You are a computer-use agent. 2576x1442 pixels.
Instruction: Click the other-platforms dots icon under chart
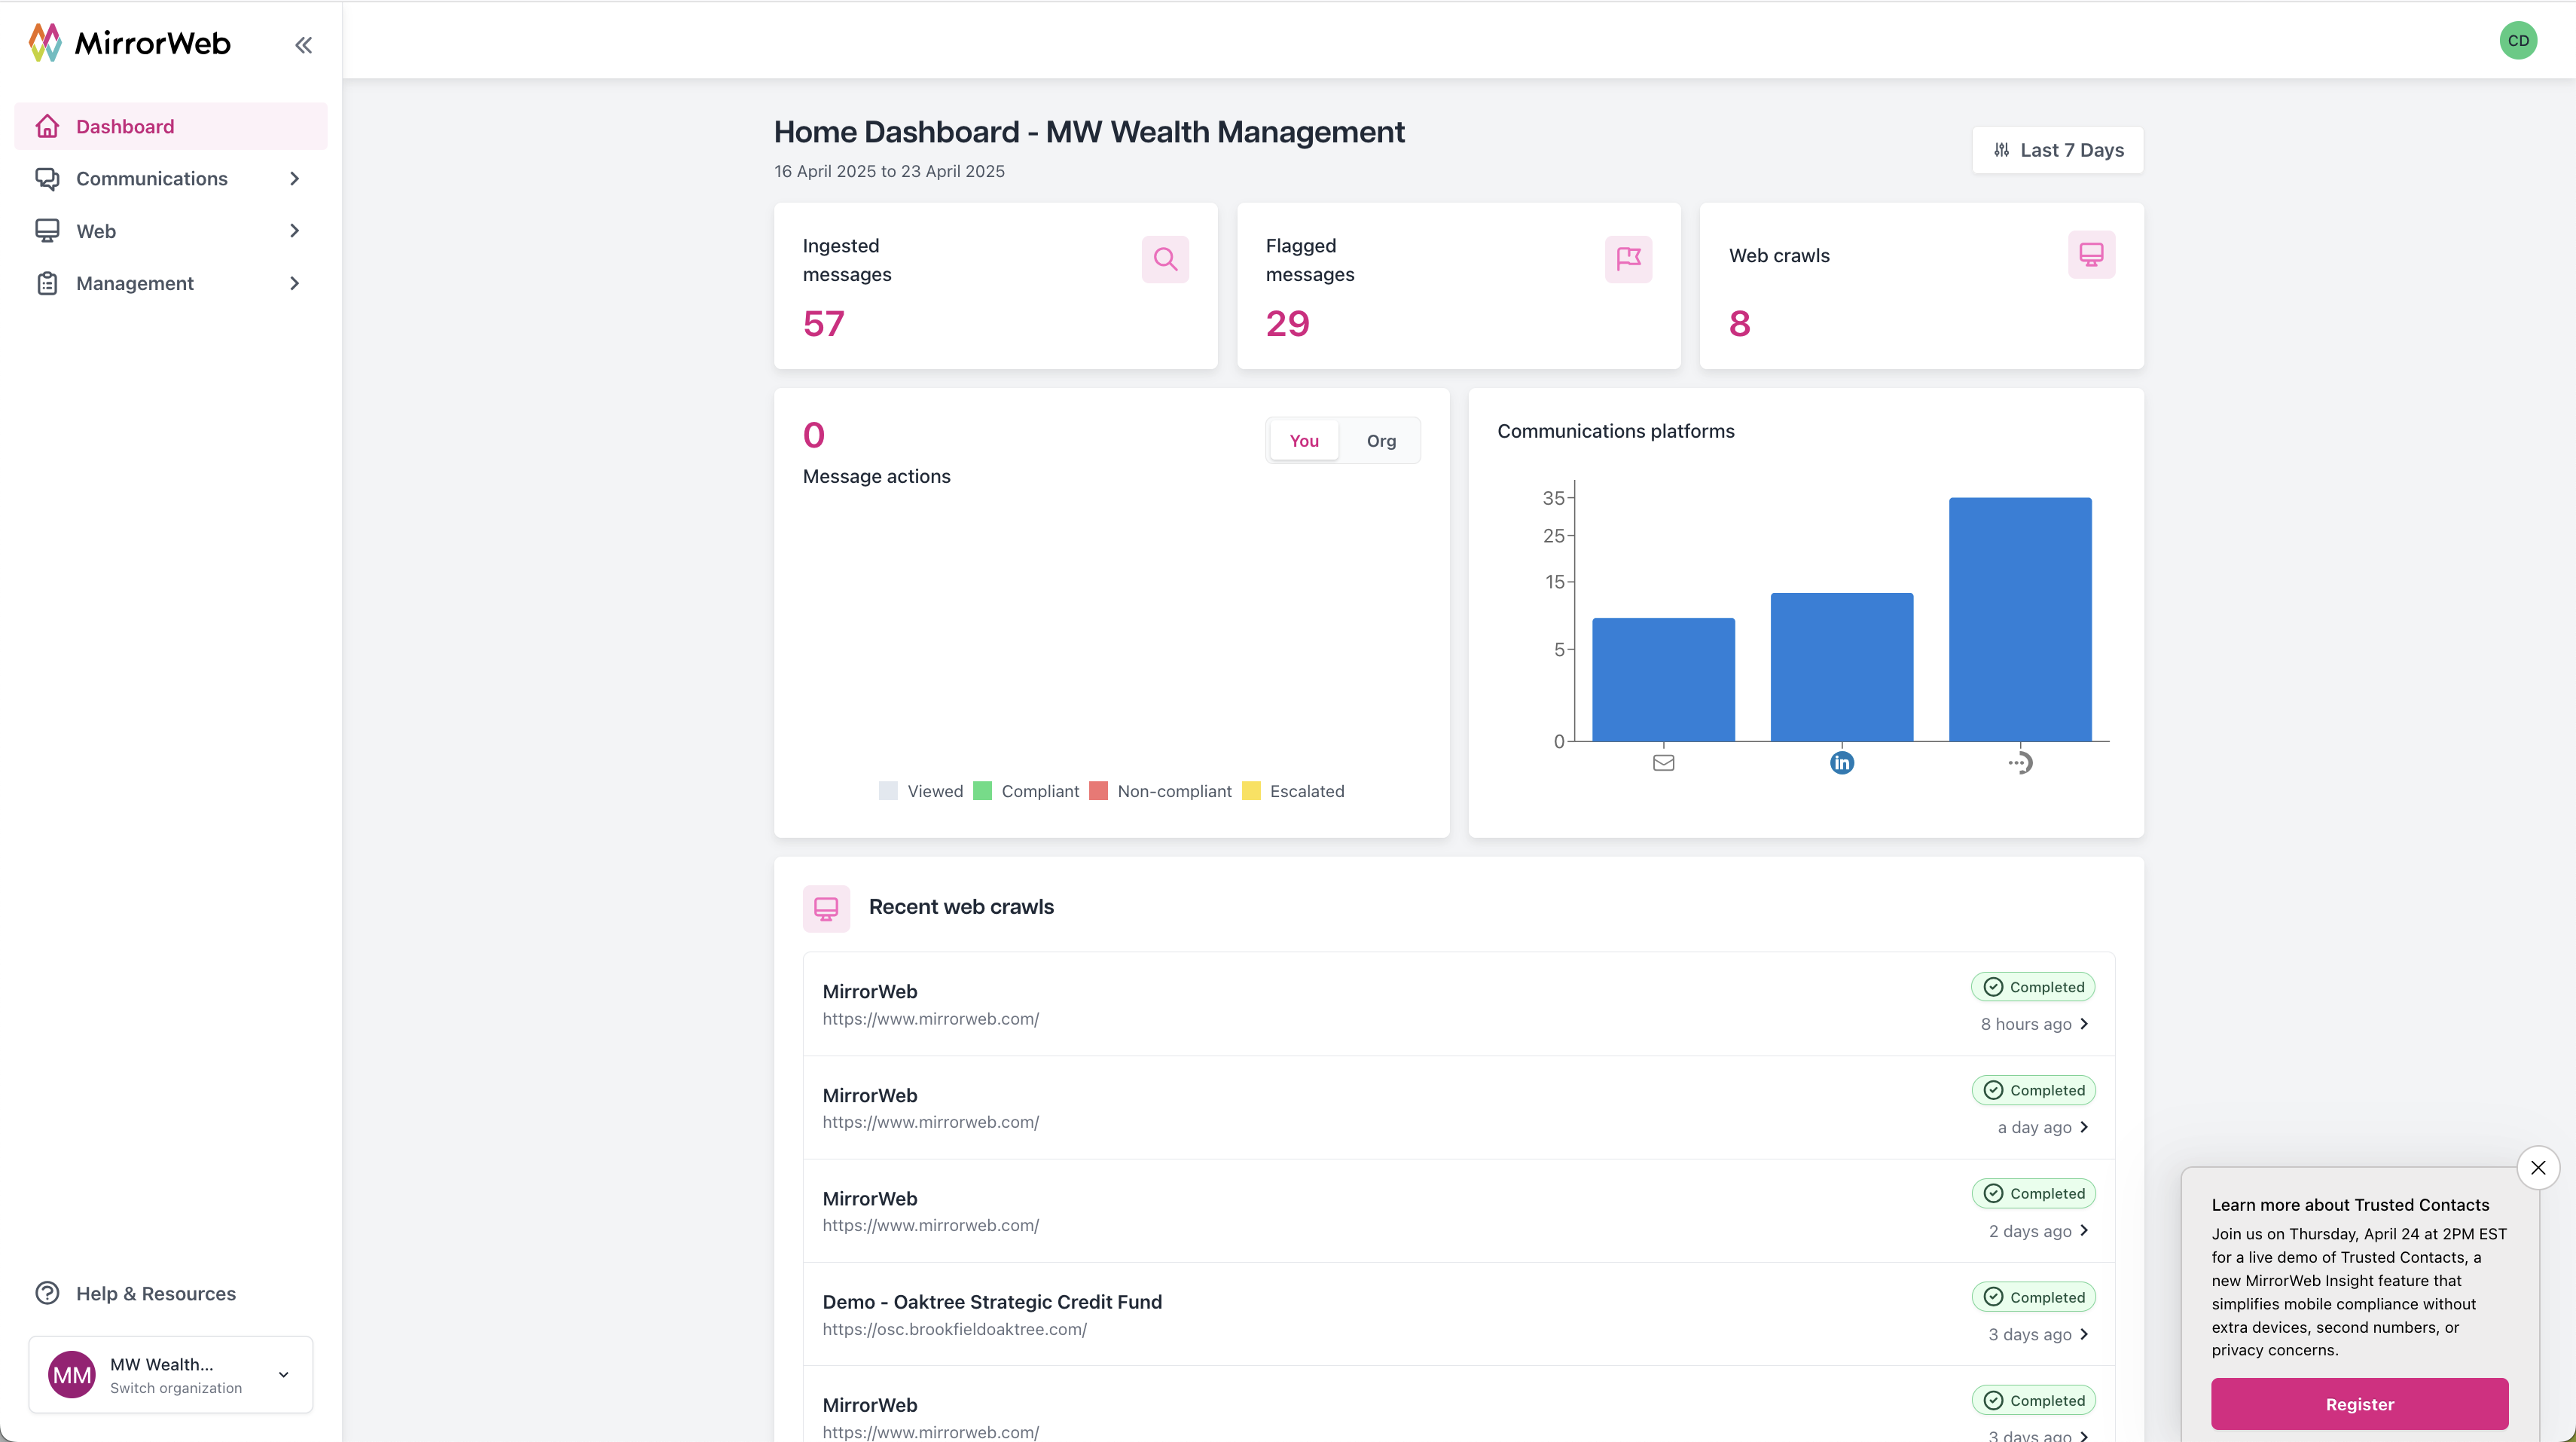pyautogui.click(x=2020, y=763)
